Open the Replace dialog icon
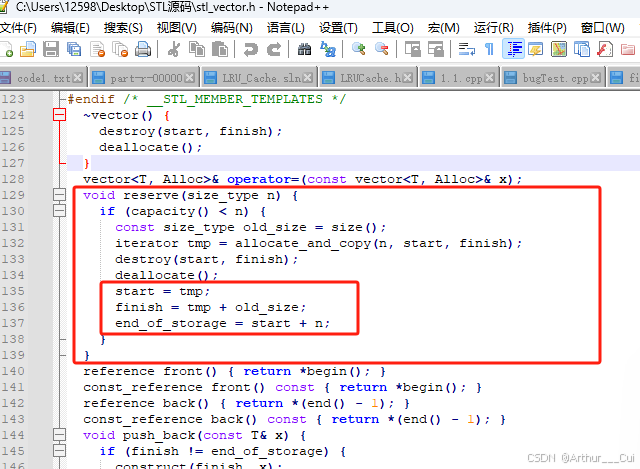The height and width of the screenshot is (469, 640). [x=328, y=49]
